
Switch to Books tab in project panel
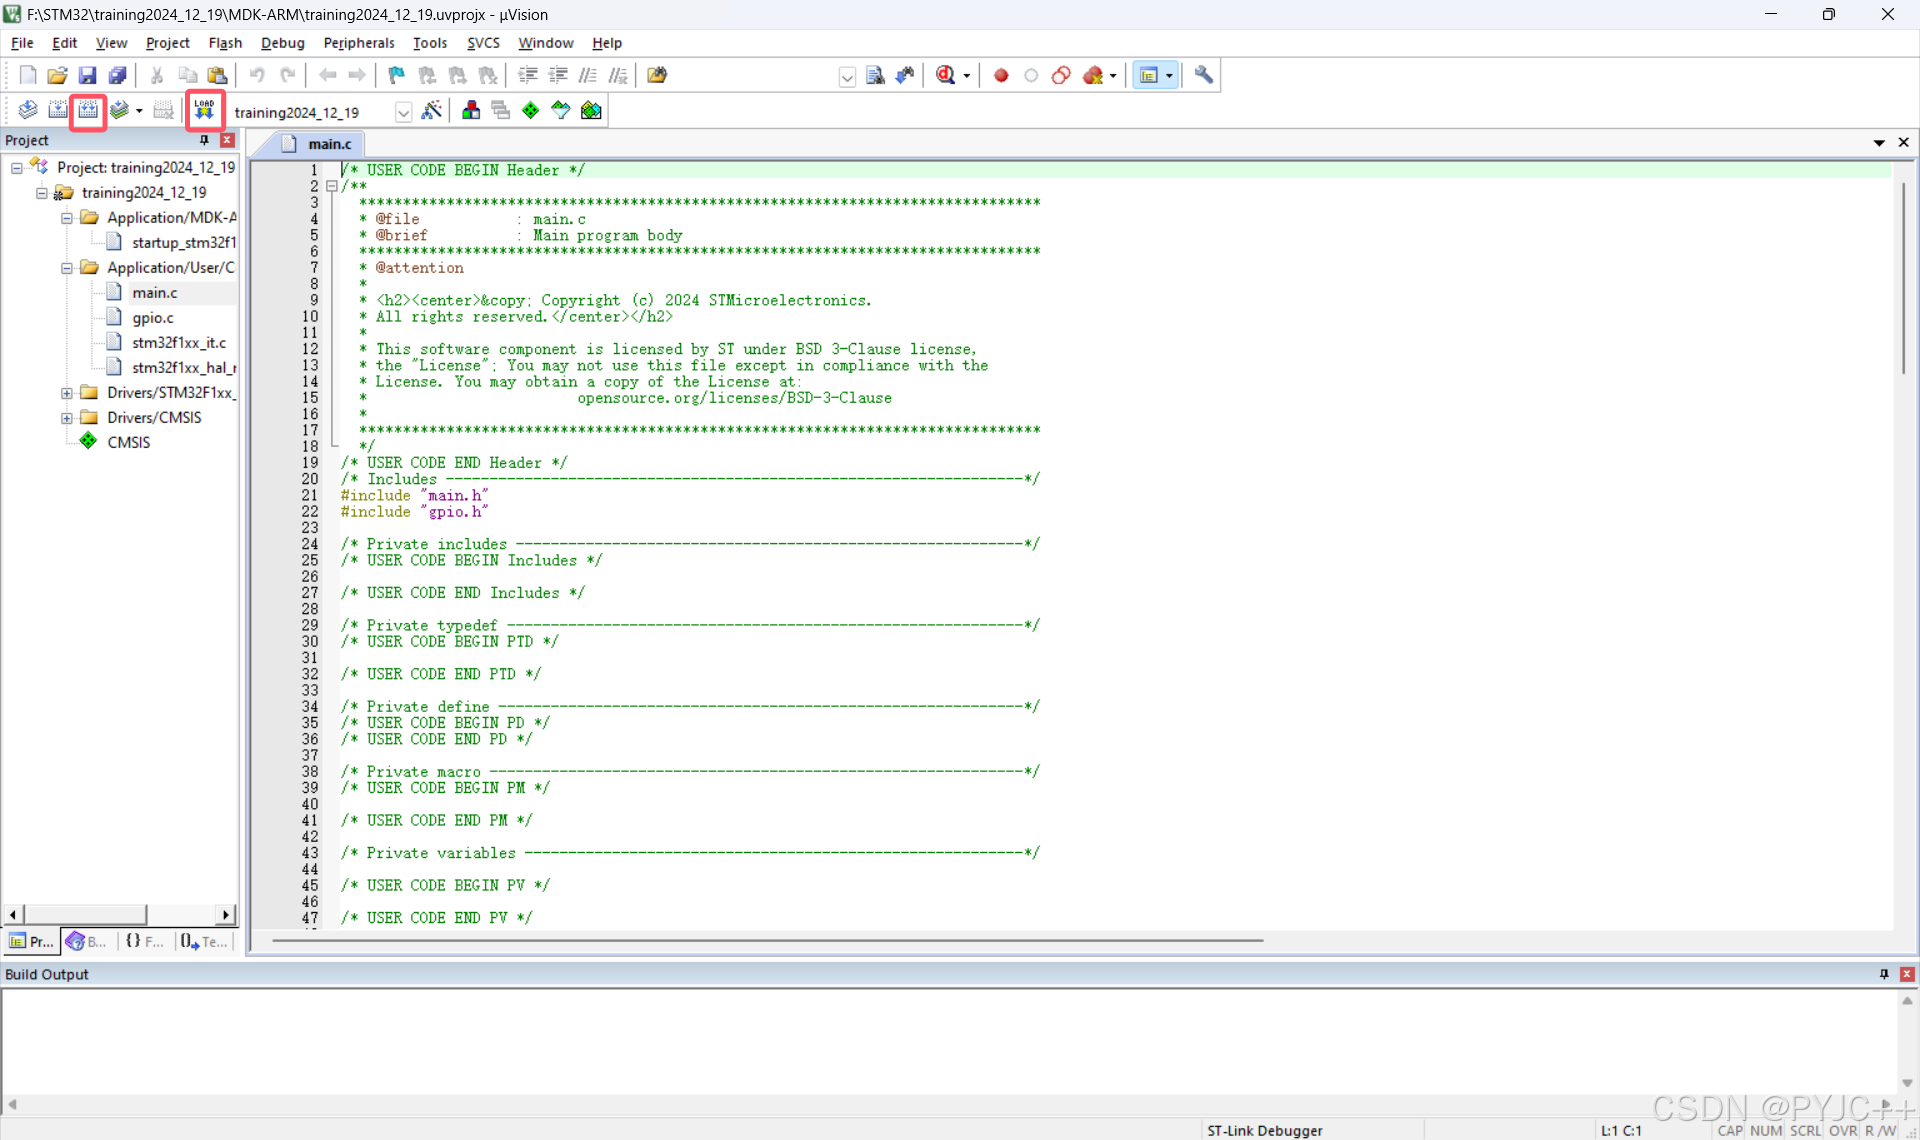87,941
